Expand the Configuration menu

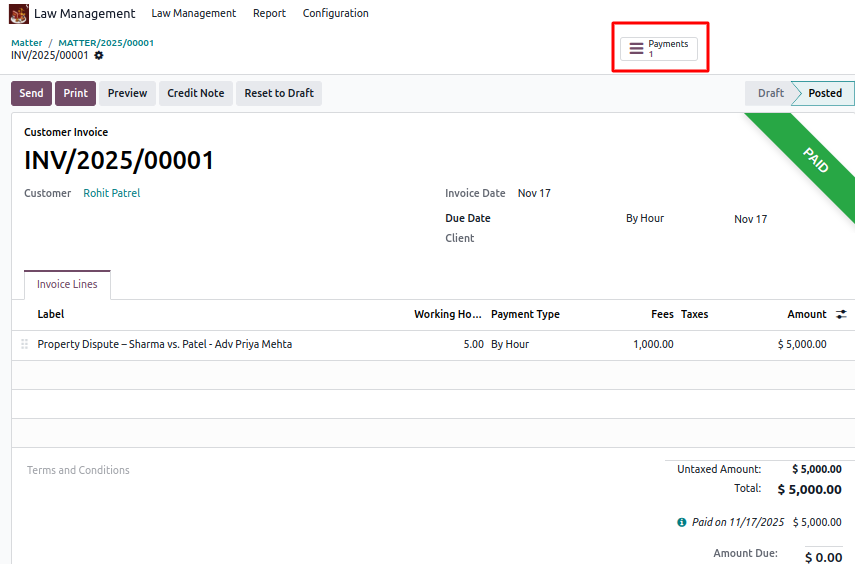pyautogui.click(x=335, y=14)
